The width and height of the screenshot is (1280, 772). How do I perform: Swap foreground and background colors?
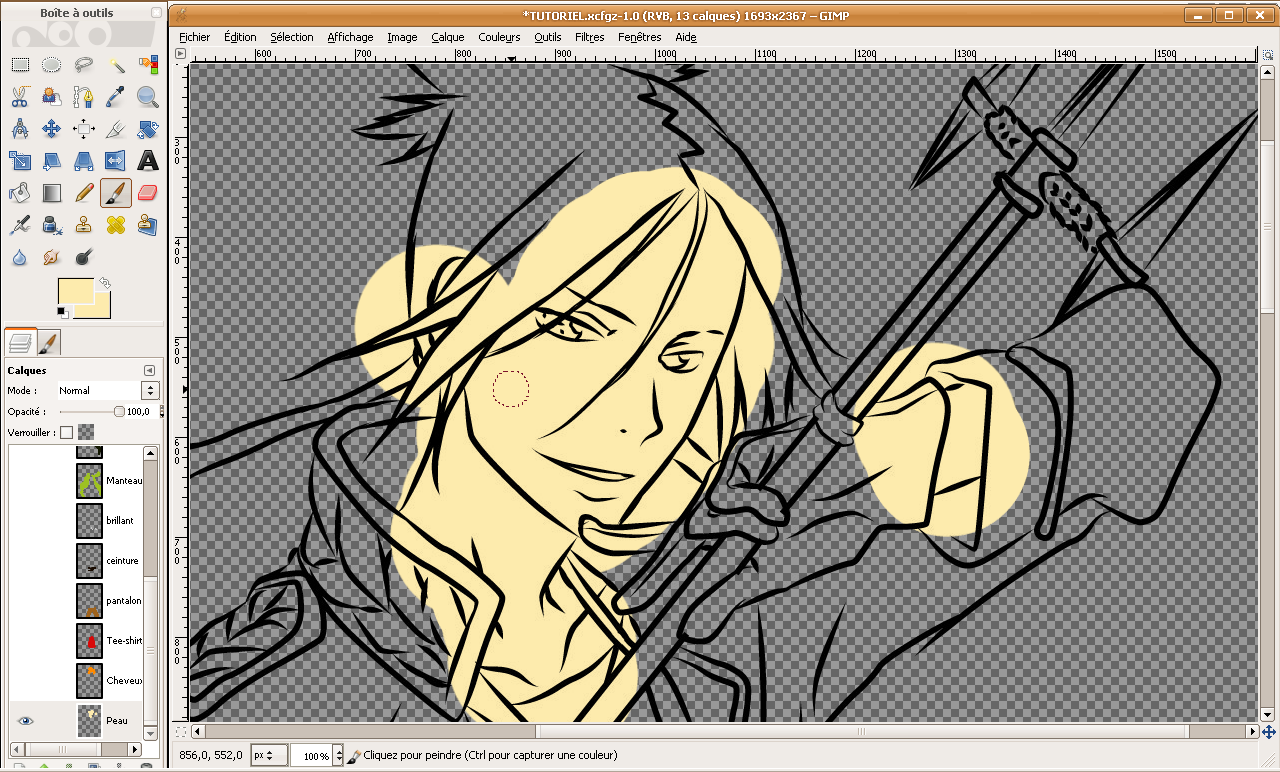104,284
